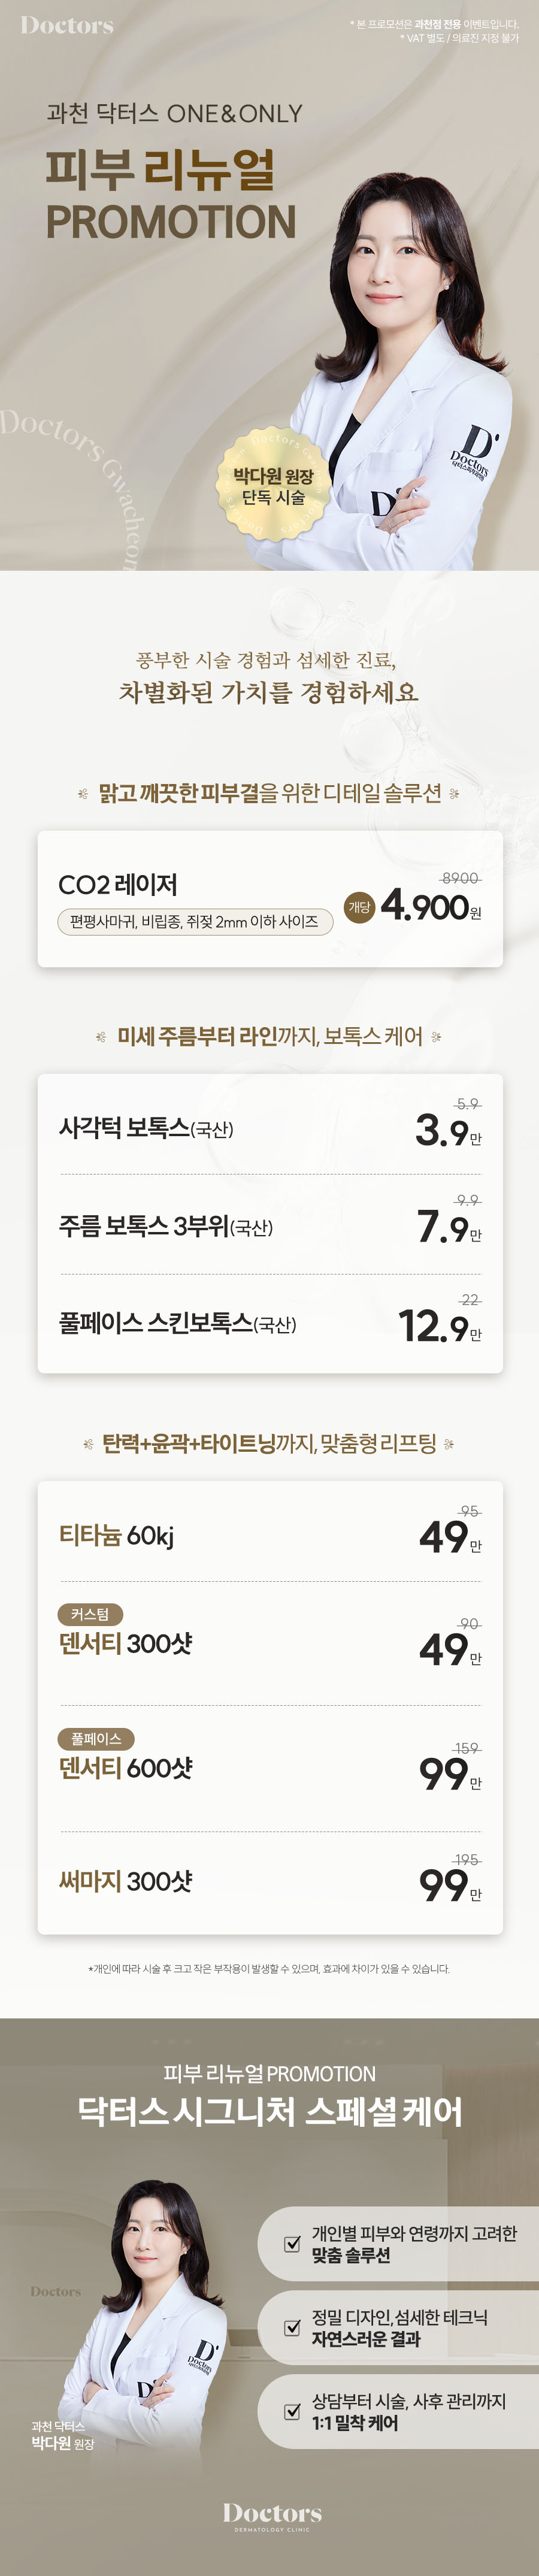Viewport: 539px width, 2576px height.
Task: Tick the 맞춤 솔루션 checkbox
Action: pos(292,2243)
